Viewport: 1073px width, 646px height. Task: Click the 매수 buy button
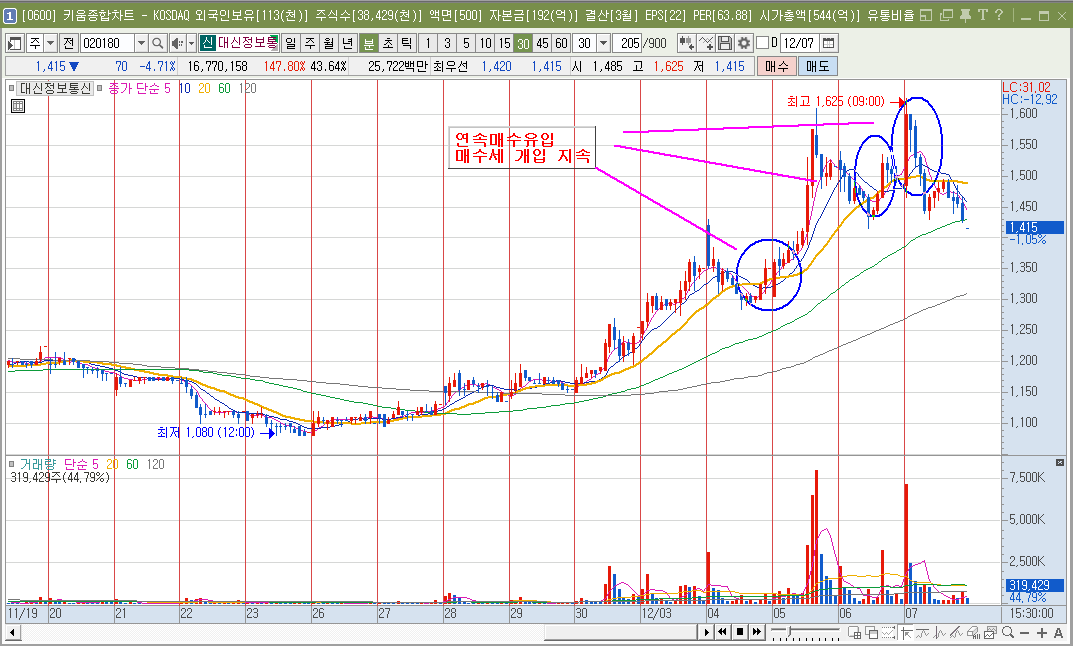[x=775, y=65]
